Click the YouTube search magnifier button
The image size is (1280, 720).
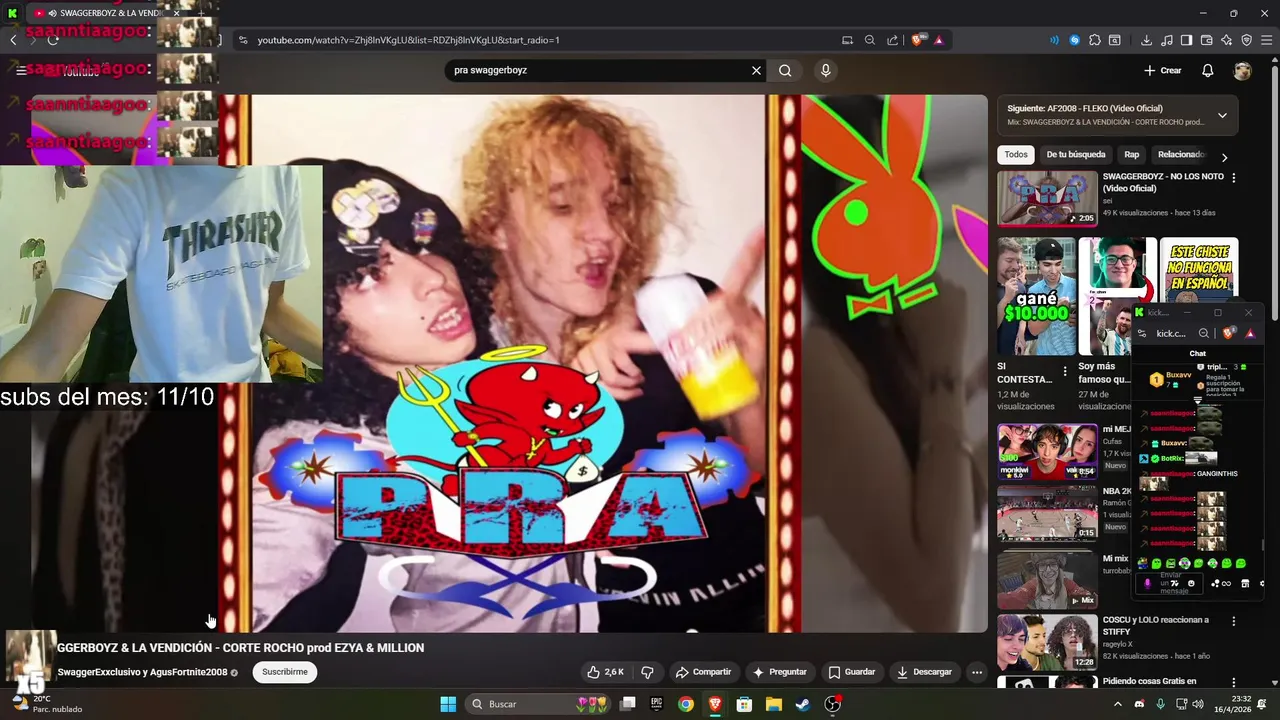tap(785, 70)
